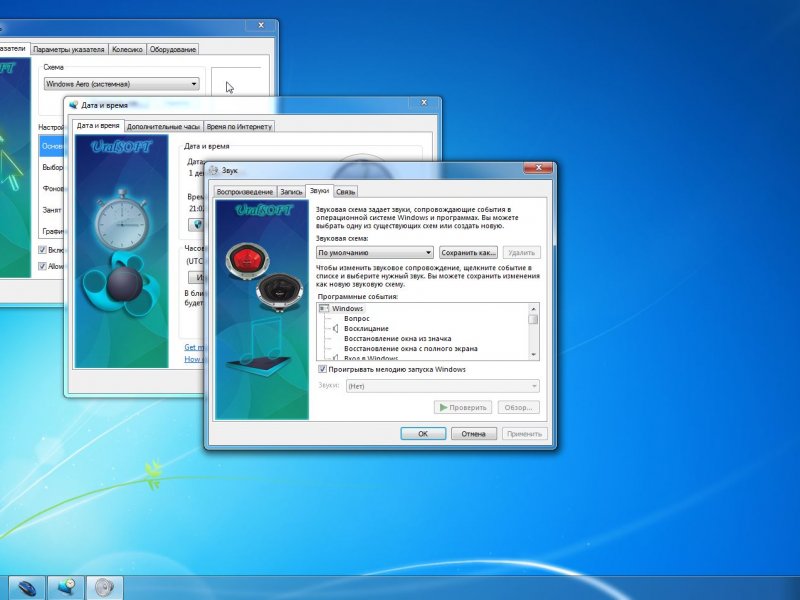Toggle the Вкл checkbox in mouse window

pyautogui.click(x=43, y=249)
